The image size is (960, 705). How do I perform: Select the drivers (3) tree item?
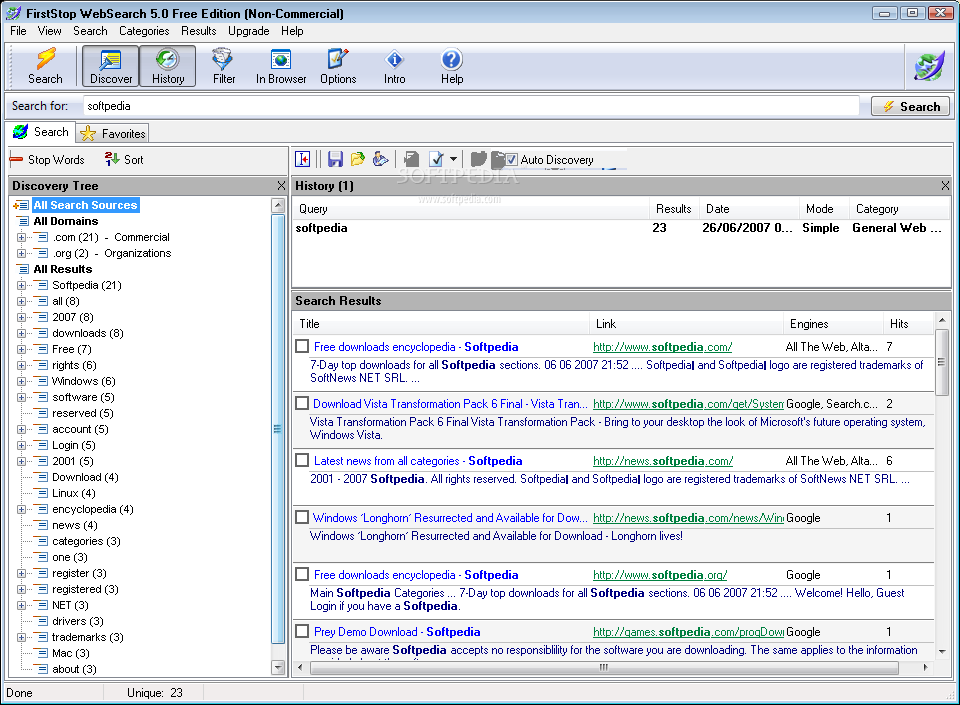pyautogui.click(x=78, y=621)
